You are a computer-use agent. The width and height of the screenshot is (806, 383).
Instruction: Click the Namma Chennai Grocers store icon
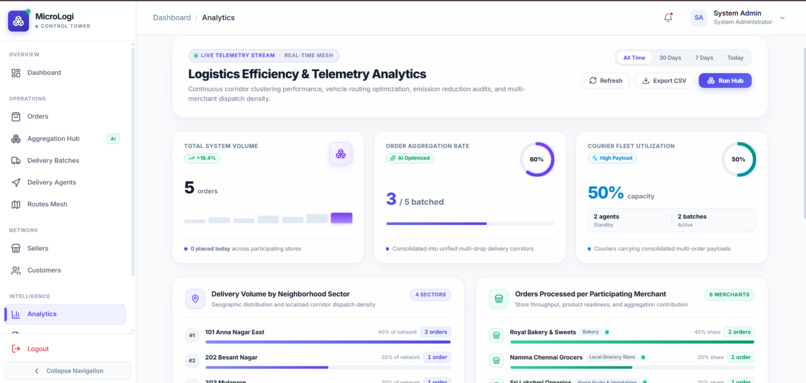(496, 360)
